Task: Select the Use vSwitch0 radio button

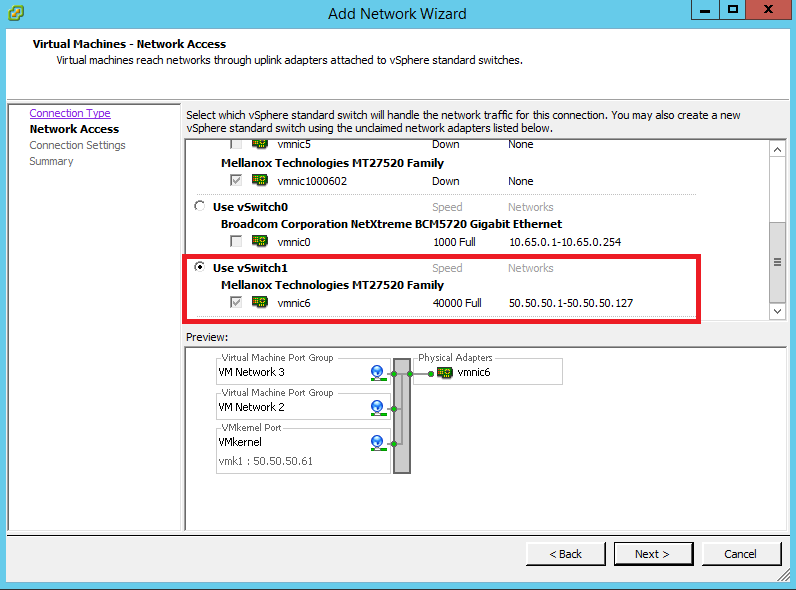Action: point(200,207)
